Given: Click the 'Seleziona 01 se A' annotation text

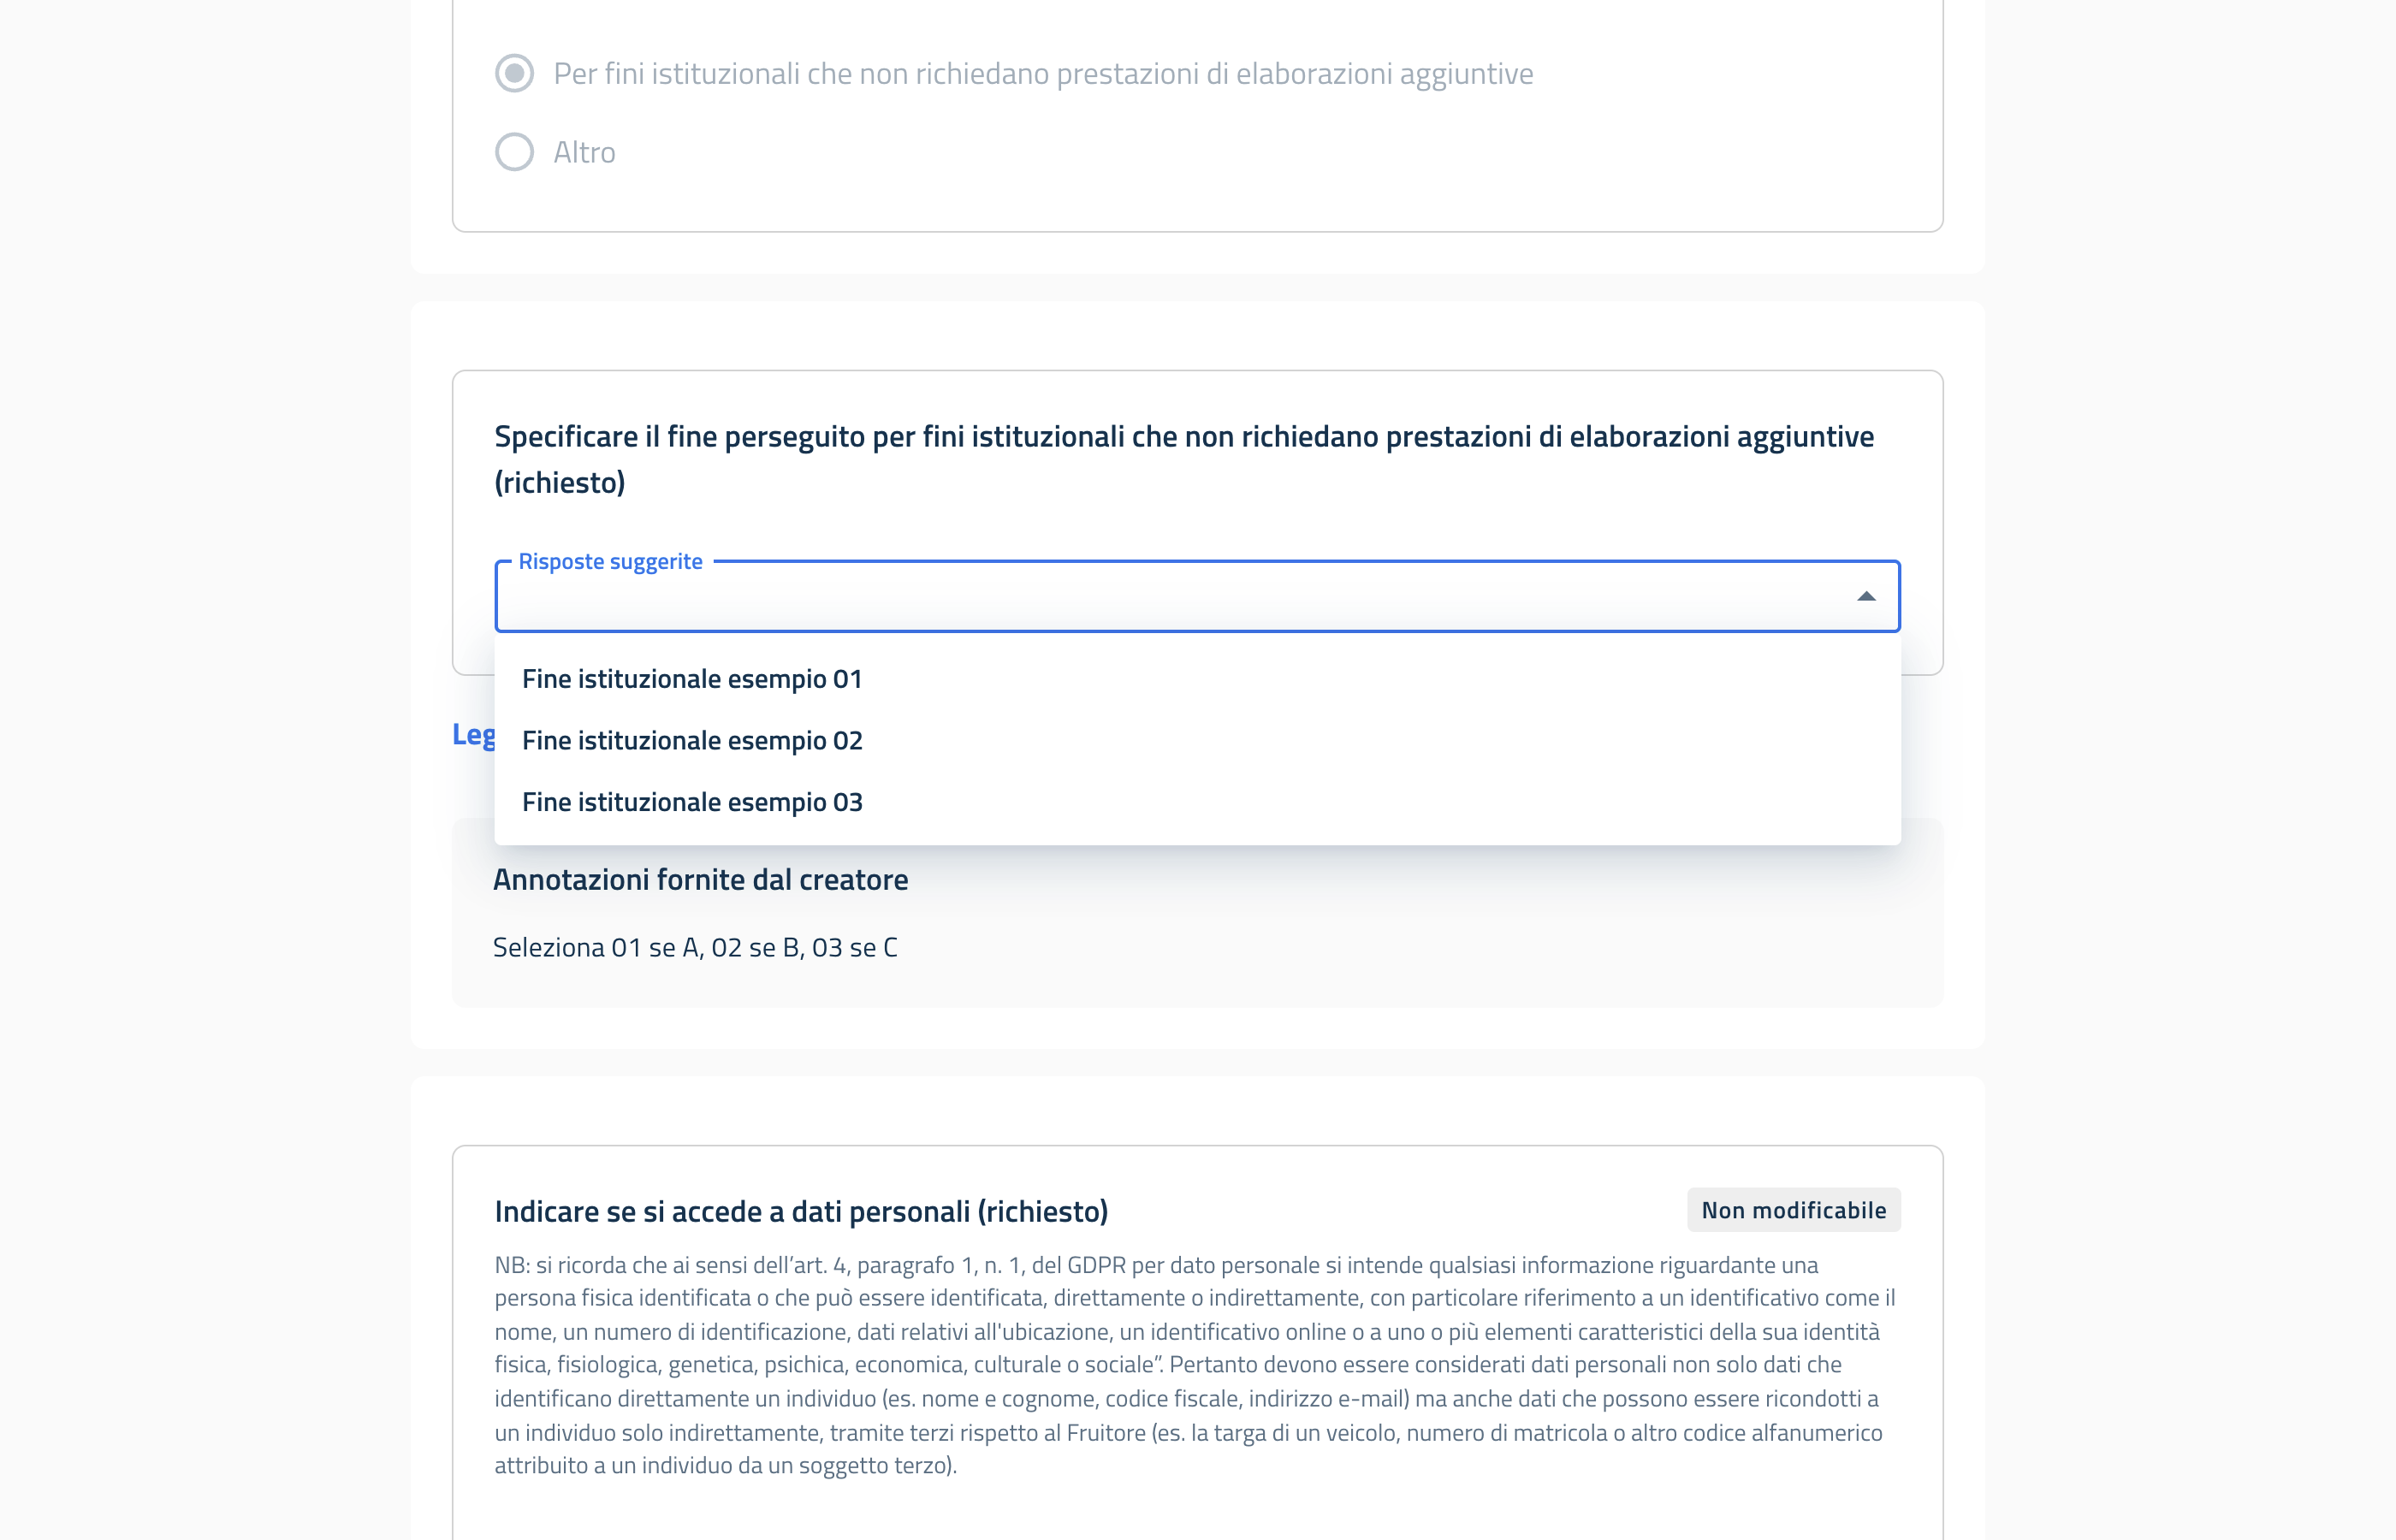Looking at the screenshot, I should pyautogui.click(x=695, y=948).
